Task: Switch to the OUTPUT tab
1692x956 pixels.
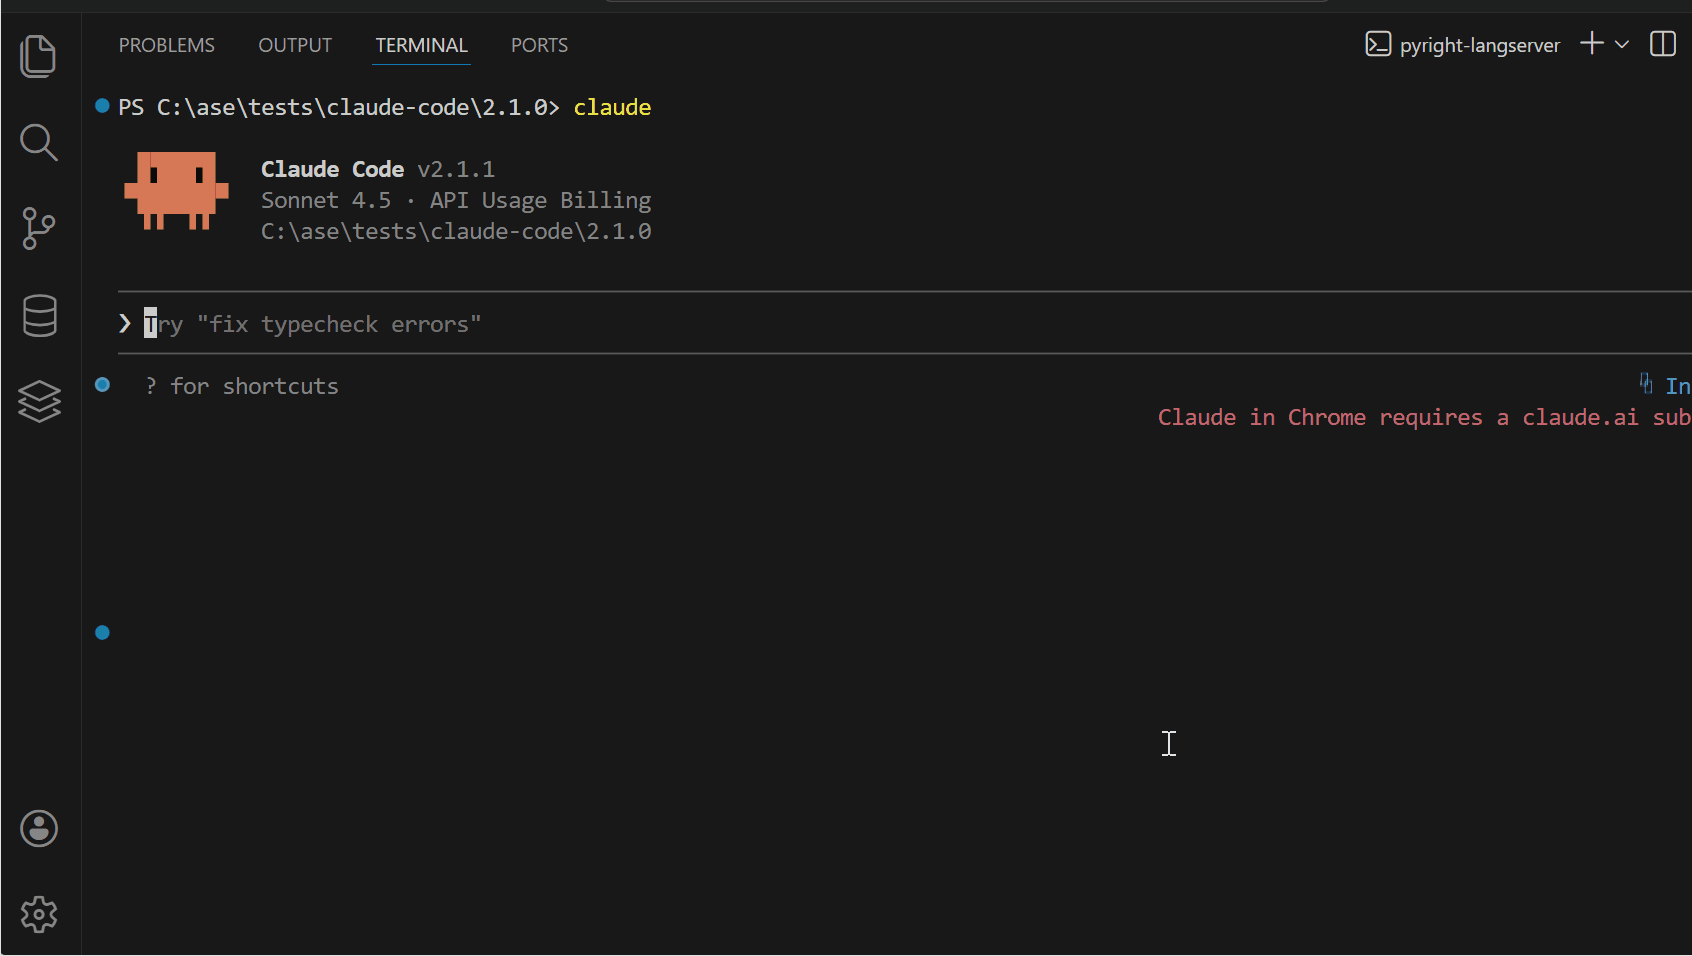Action: coord(295,45)
